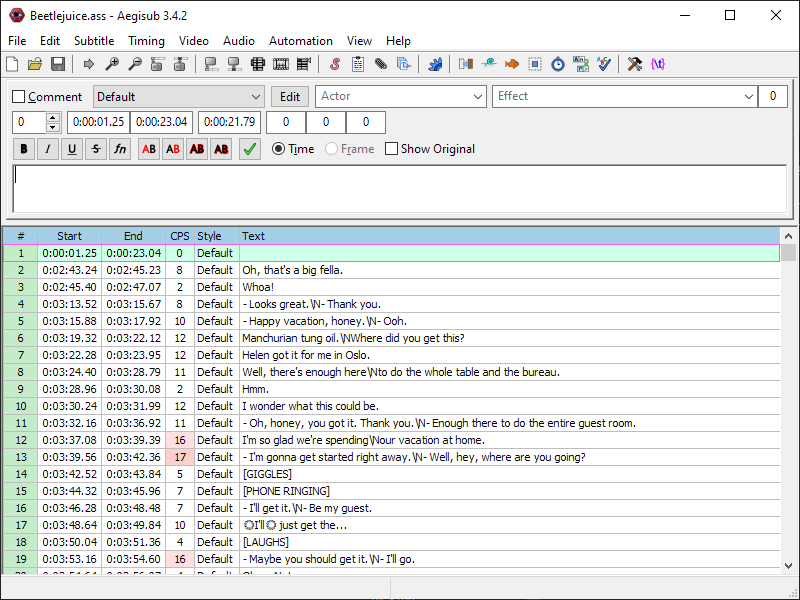Open the Options hammer-and-wrench icon
This screenshot has height=600, width=800.
pyautogui.click(x=634, y=64)
